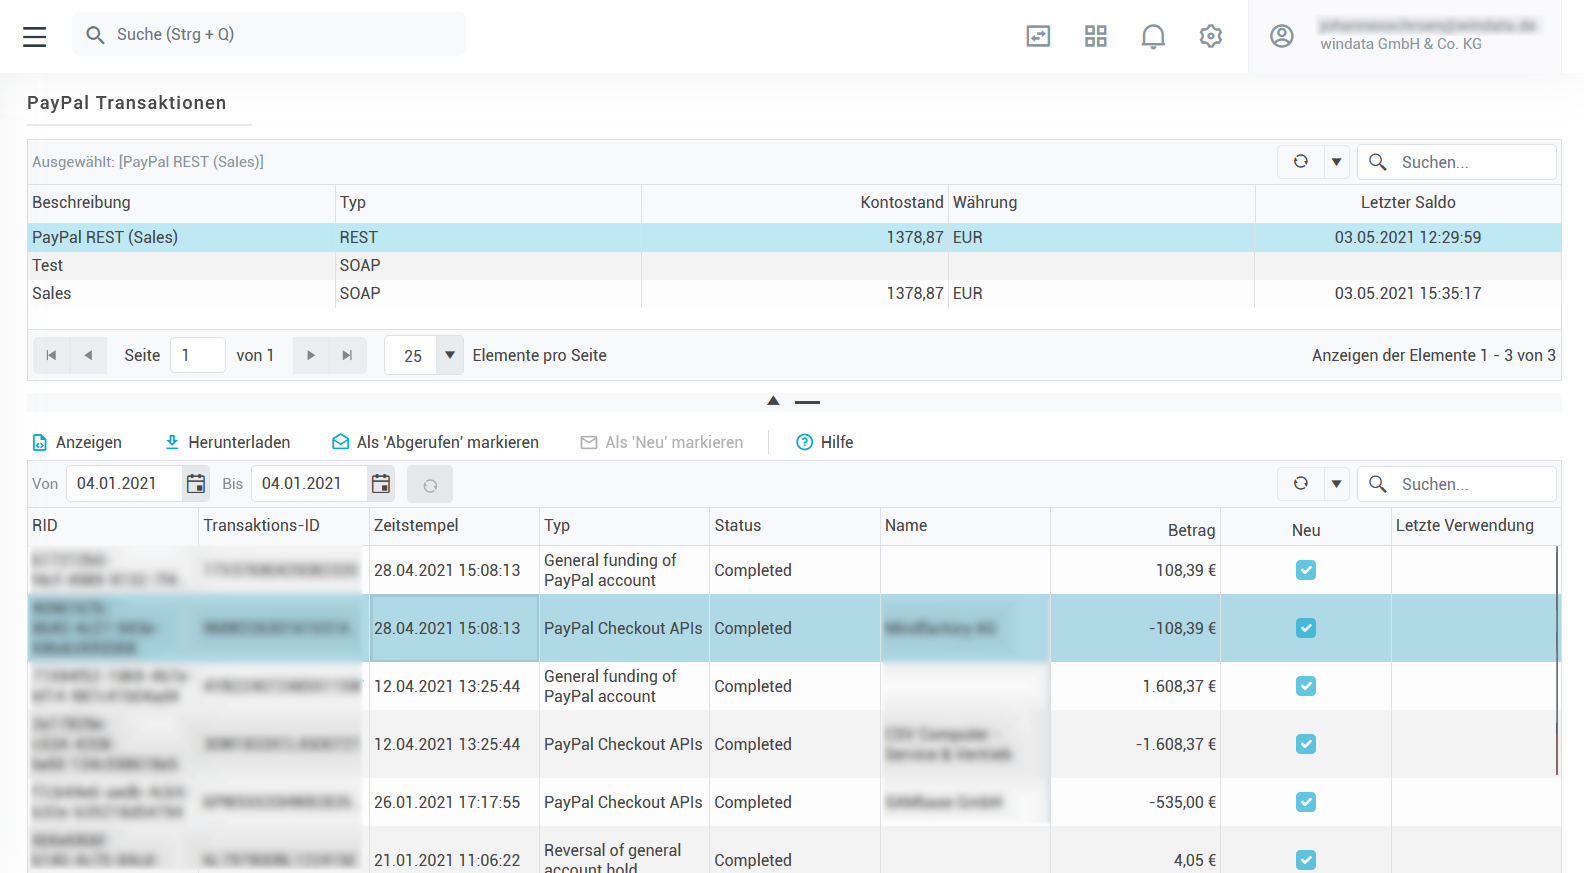The width and height of the screenshot is (1584, 873).
Task: Click Herunterladen in the toolbar
Action: coord(227,442)
